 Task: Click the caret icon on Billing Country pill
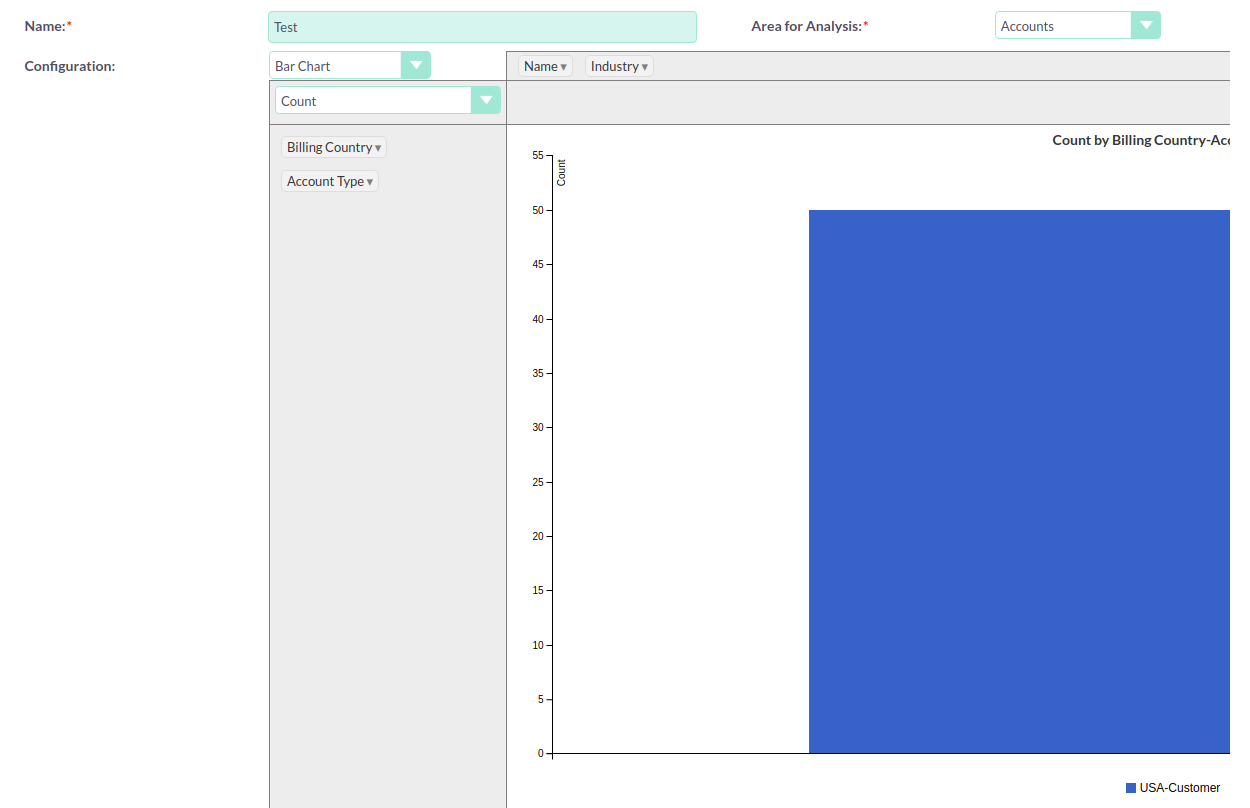[377, 147]
